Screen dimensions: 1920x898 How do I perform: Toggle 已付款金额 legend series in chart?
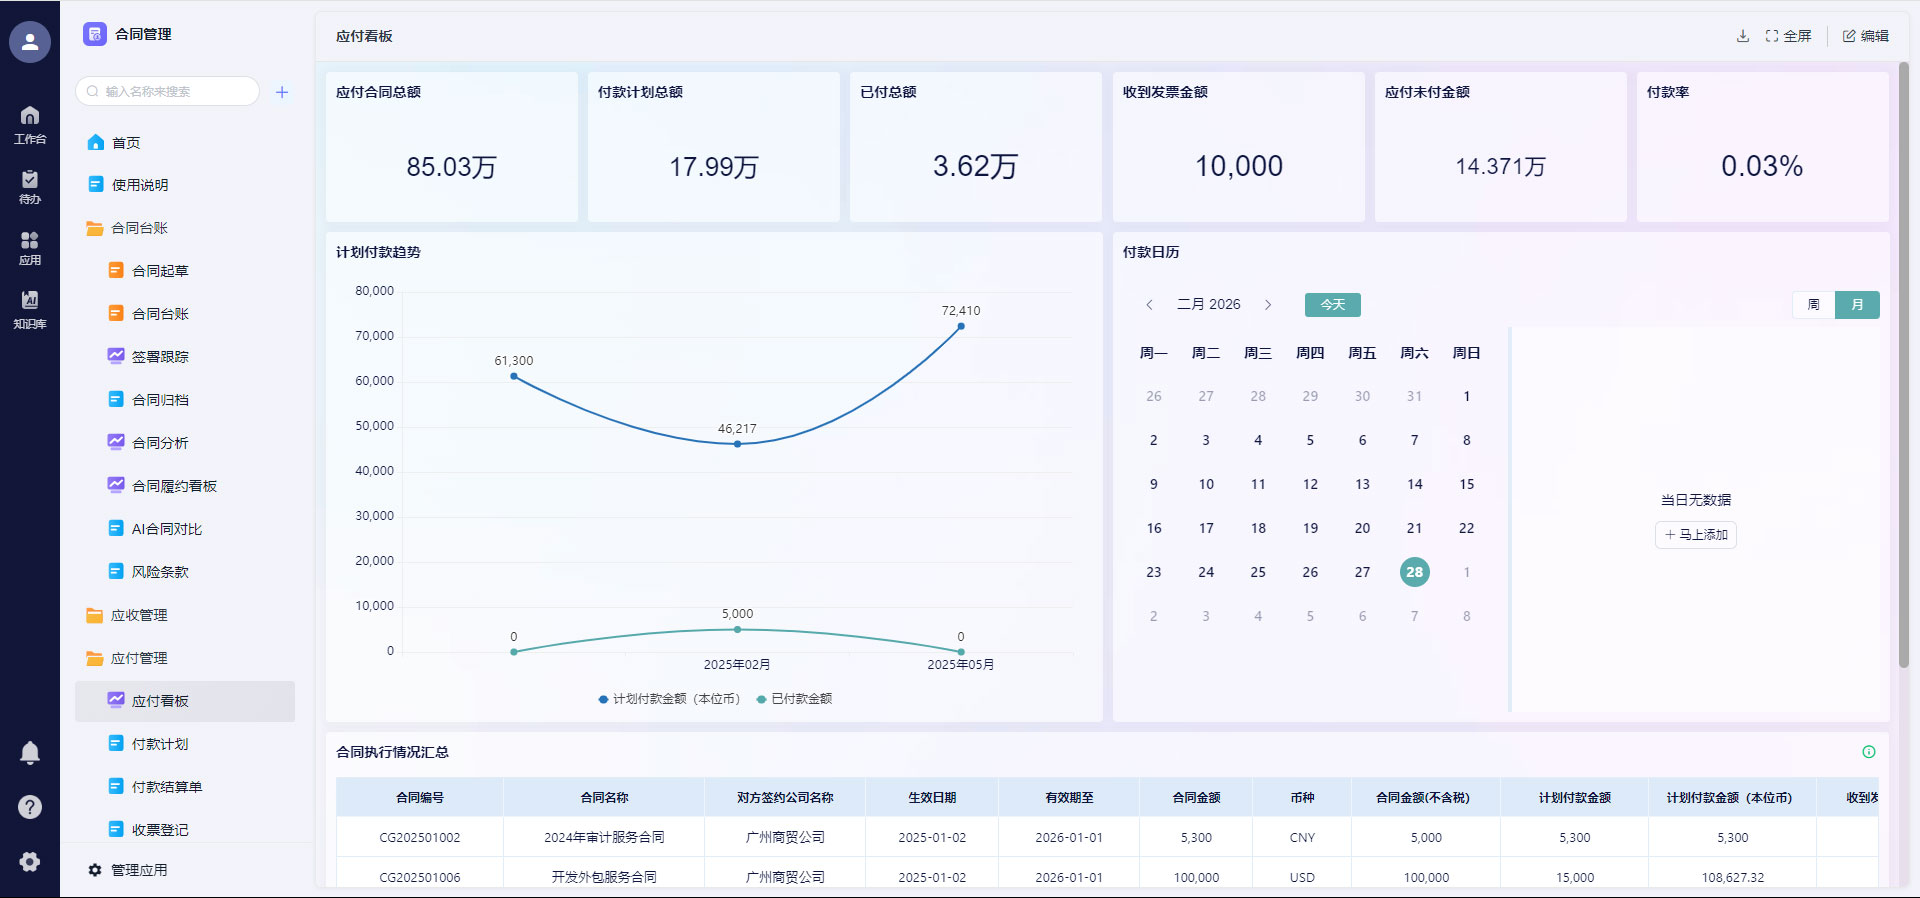795,699
